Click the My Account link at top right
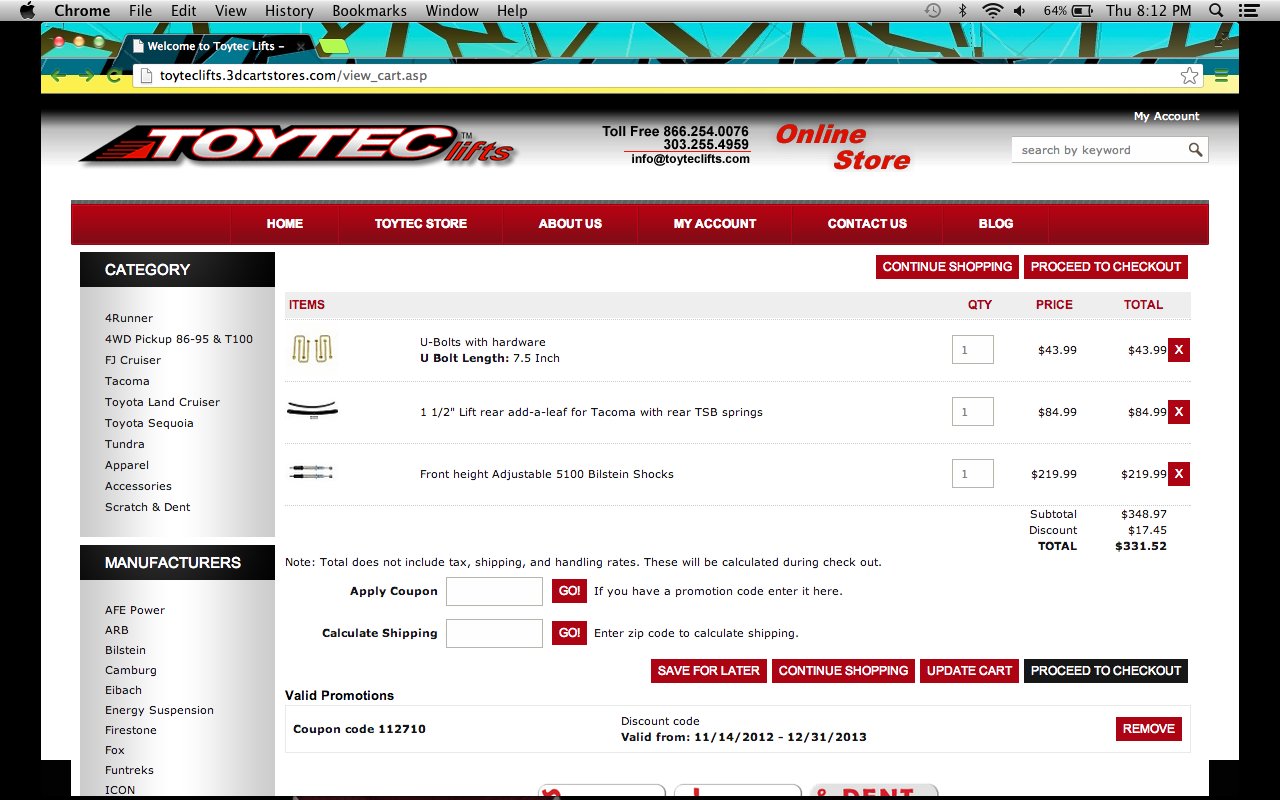This screenshot has width=1280, height=800. click(1166, 117)
